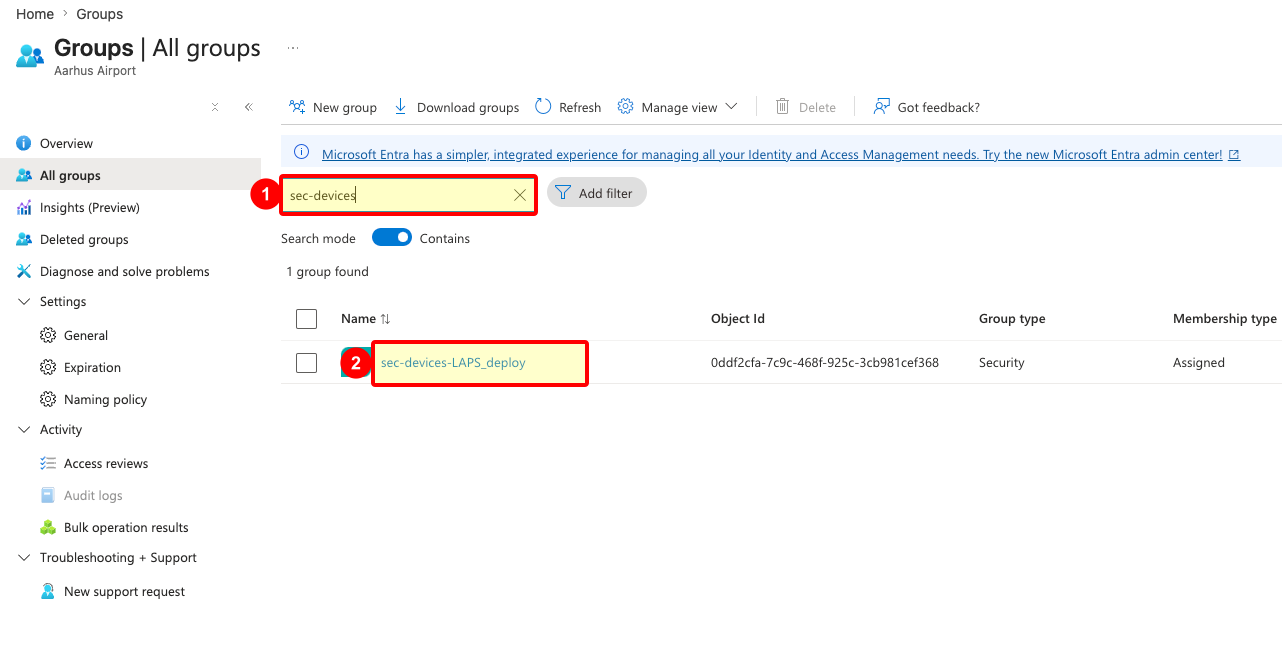This screenshot has height=658, width=1282.
Task: Click the Security group type cell
Action: [x=1002, y=363]
